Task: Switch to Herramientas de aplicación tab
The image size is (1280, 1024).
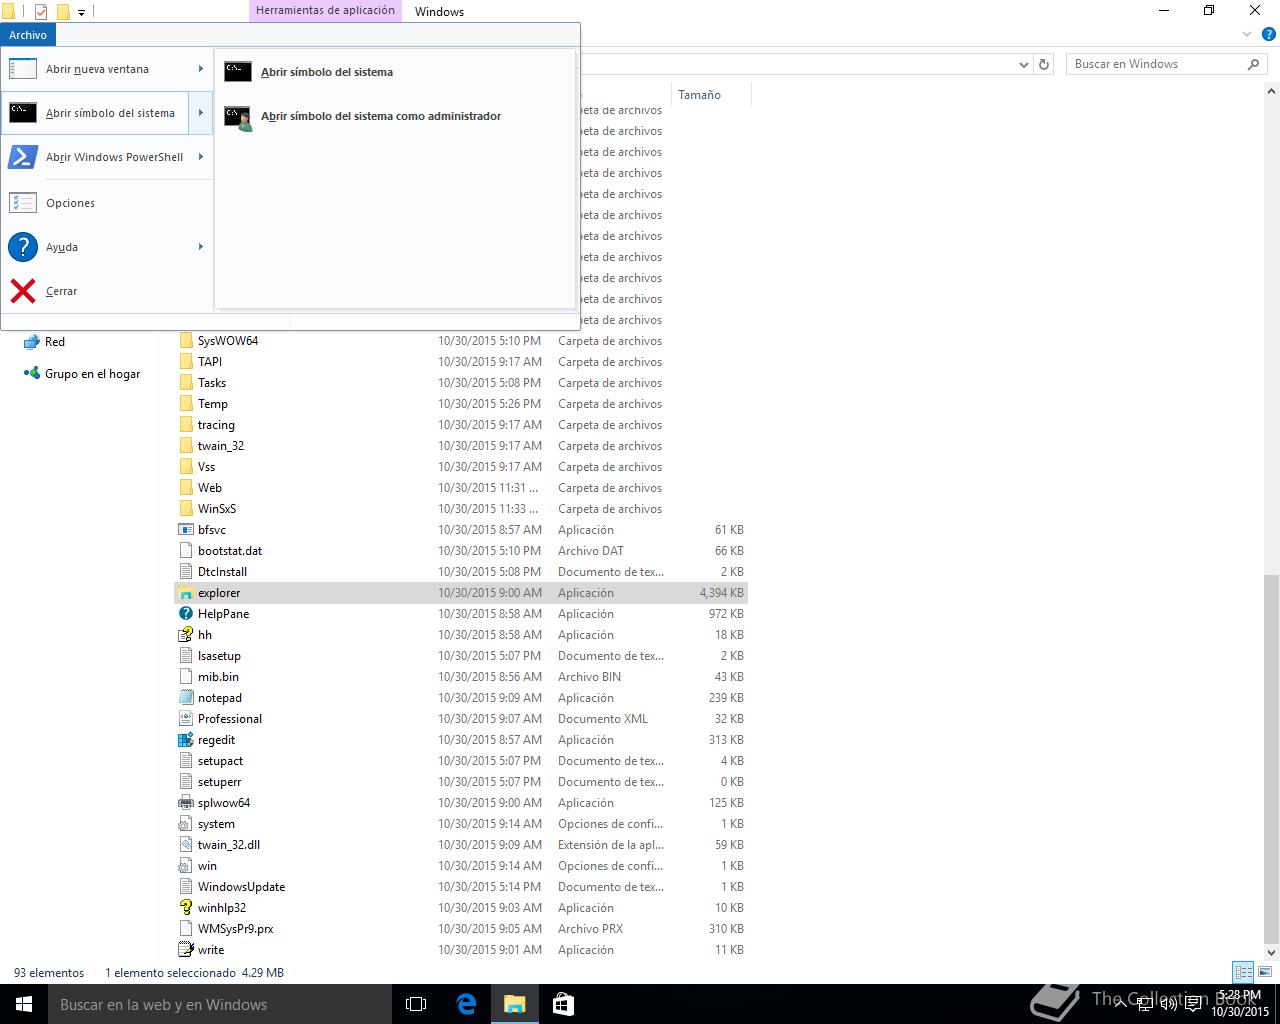Action: click(325, 11)
